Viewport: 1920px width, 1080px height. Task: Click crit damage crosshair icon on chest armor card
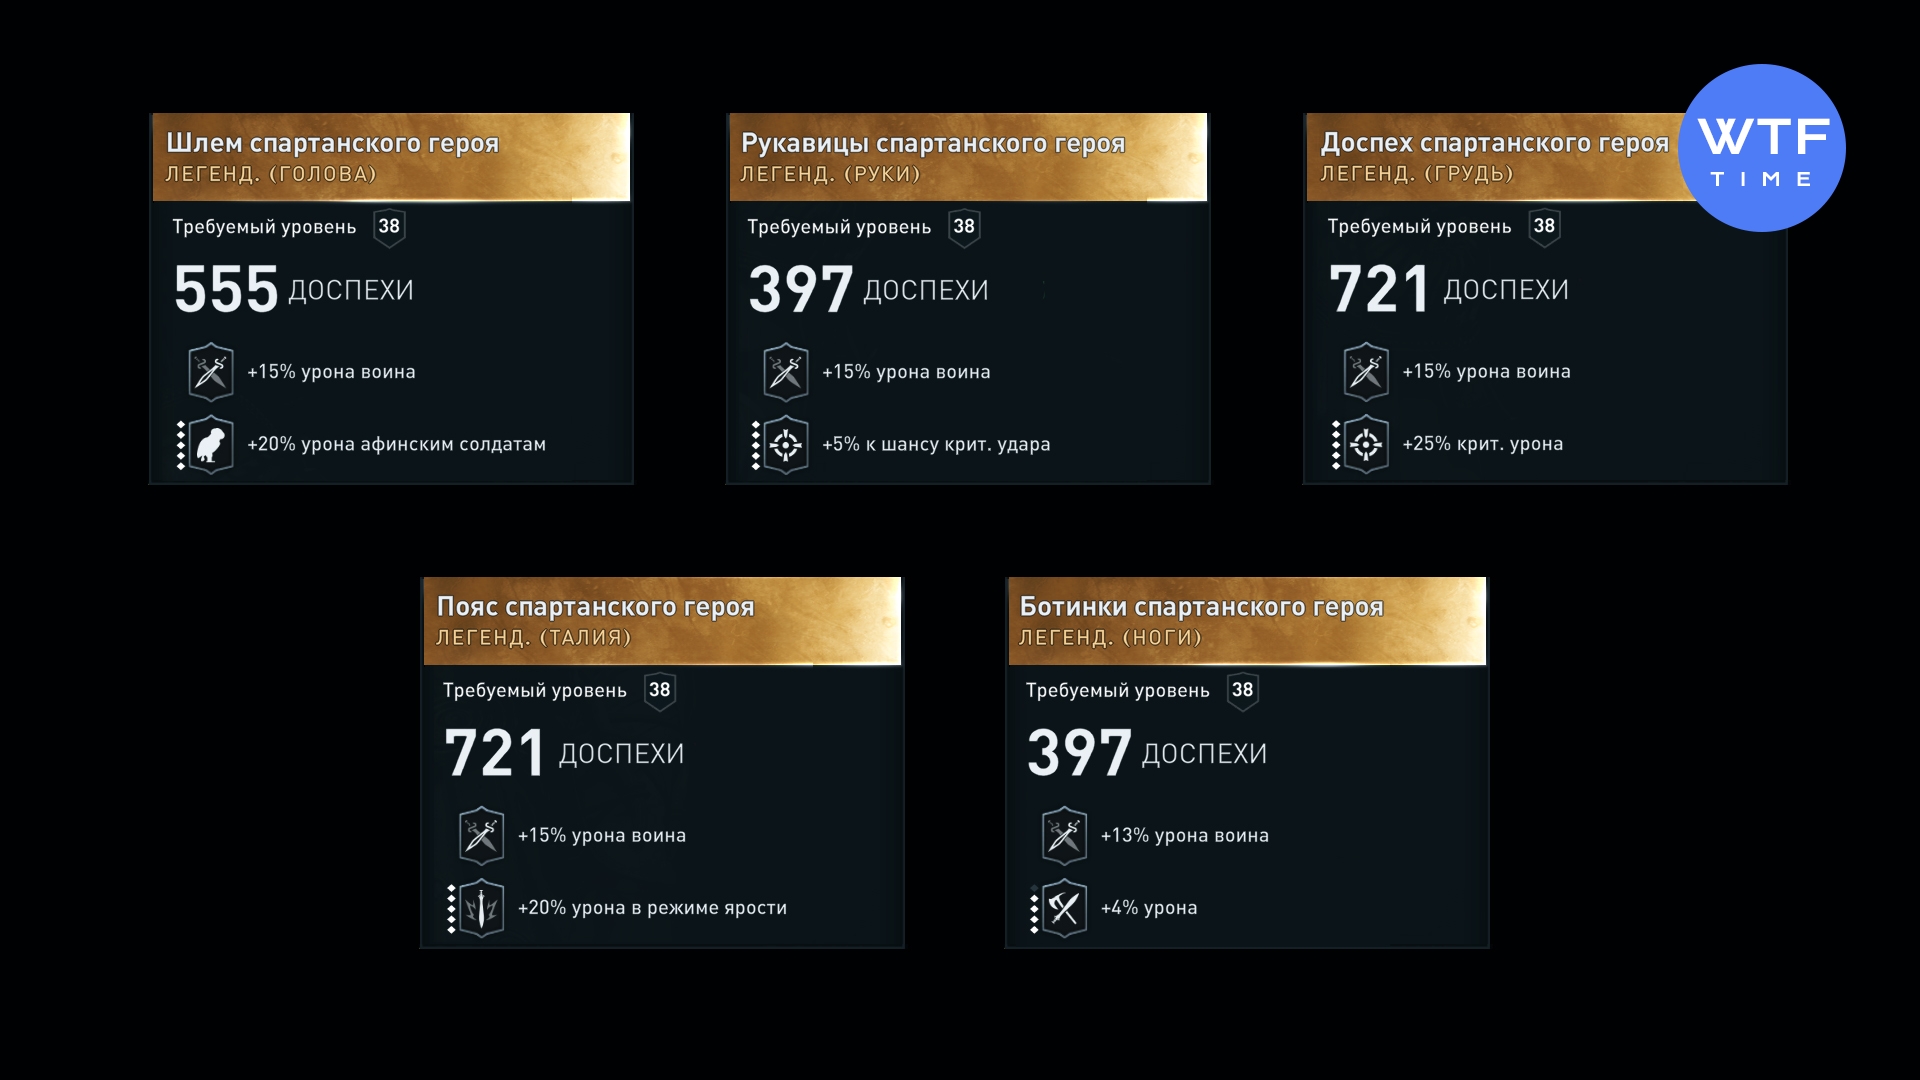click(1366, 444)
